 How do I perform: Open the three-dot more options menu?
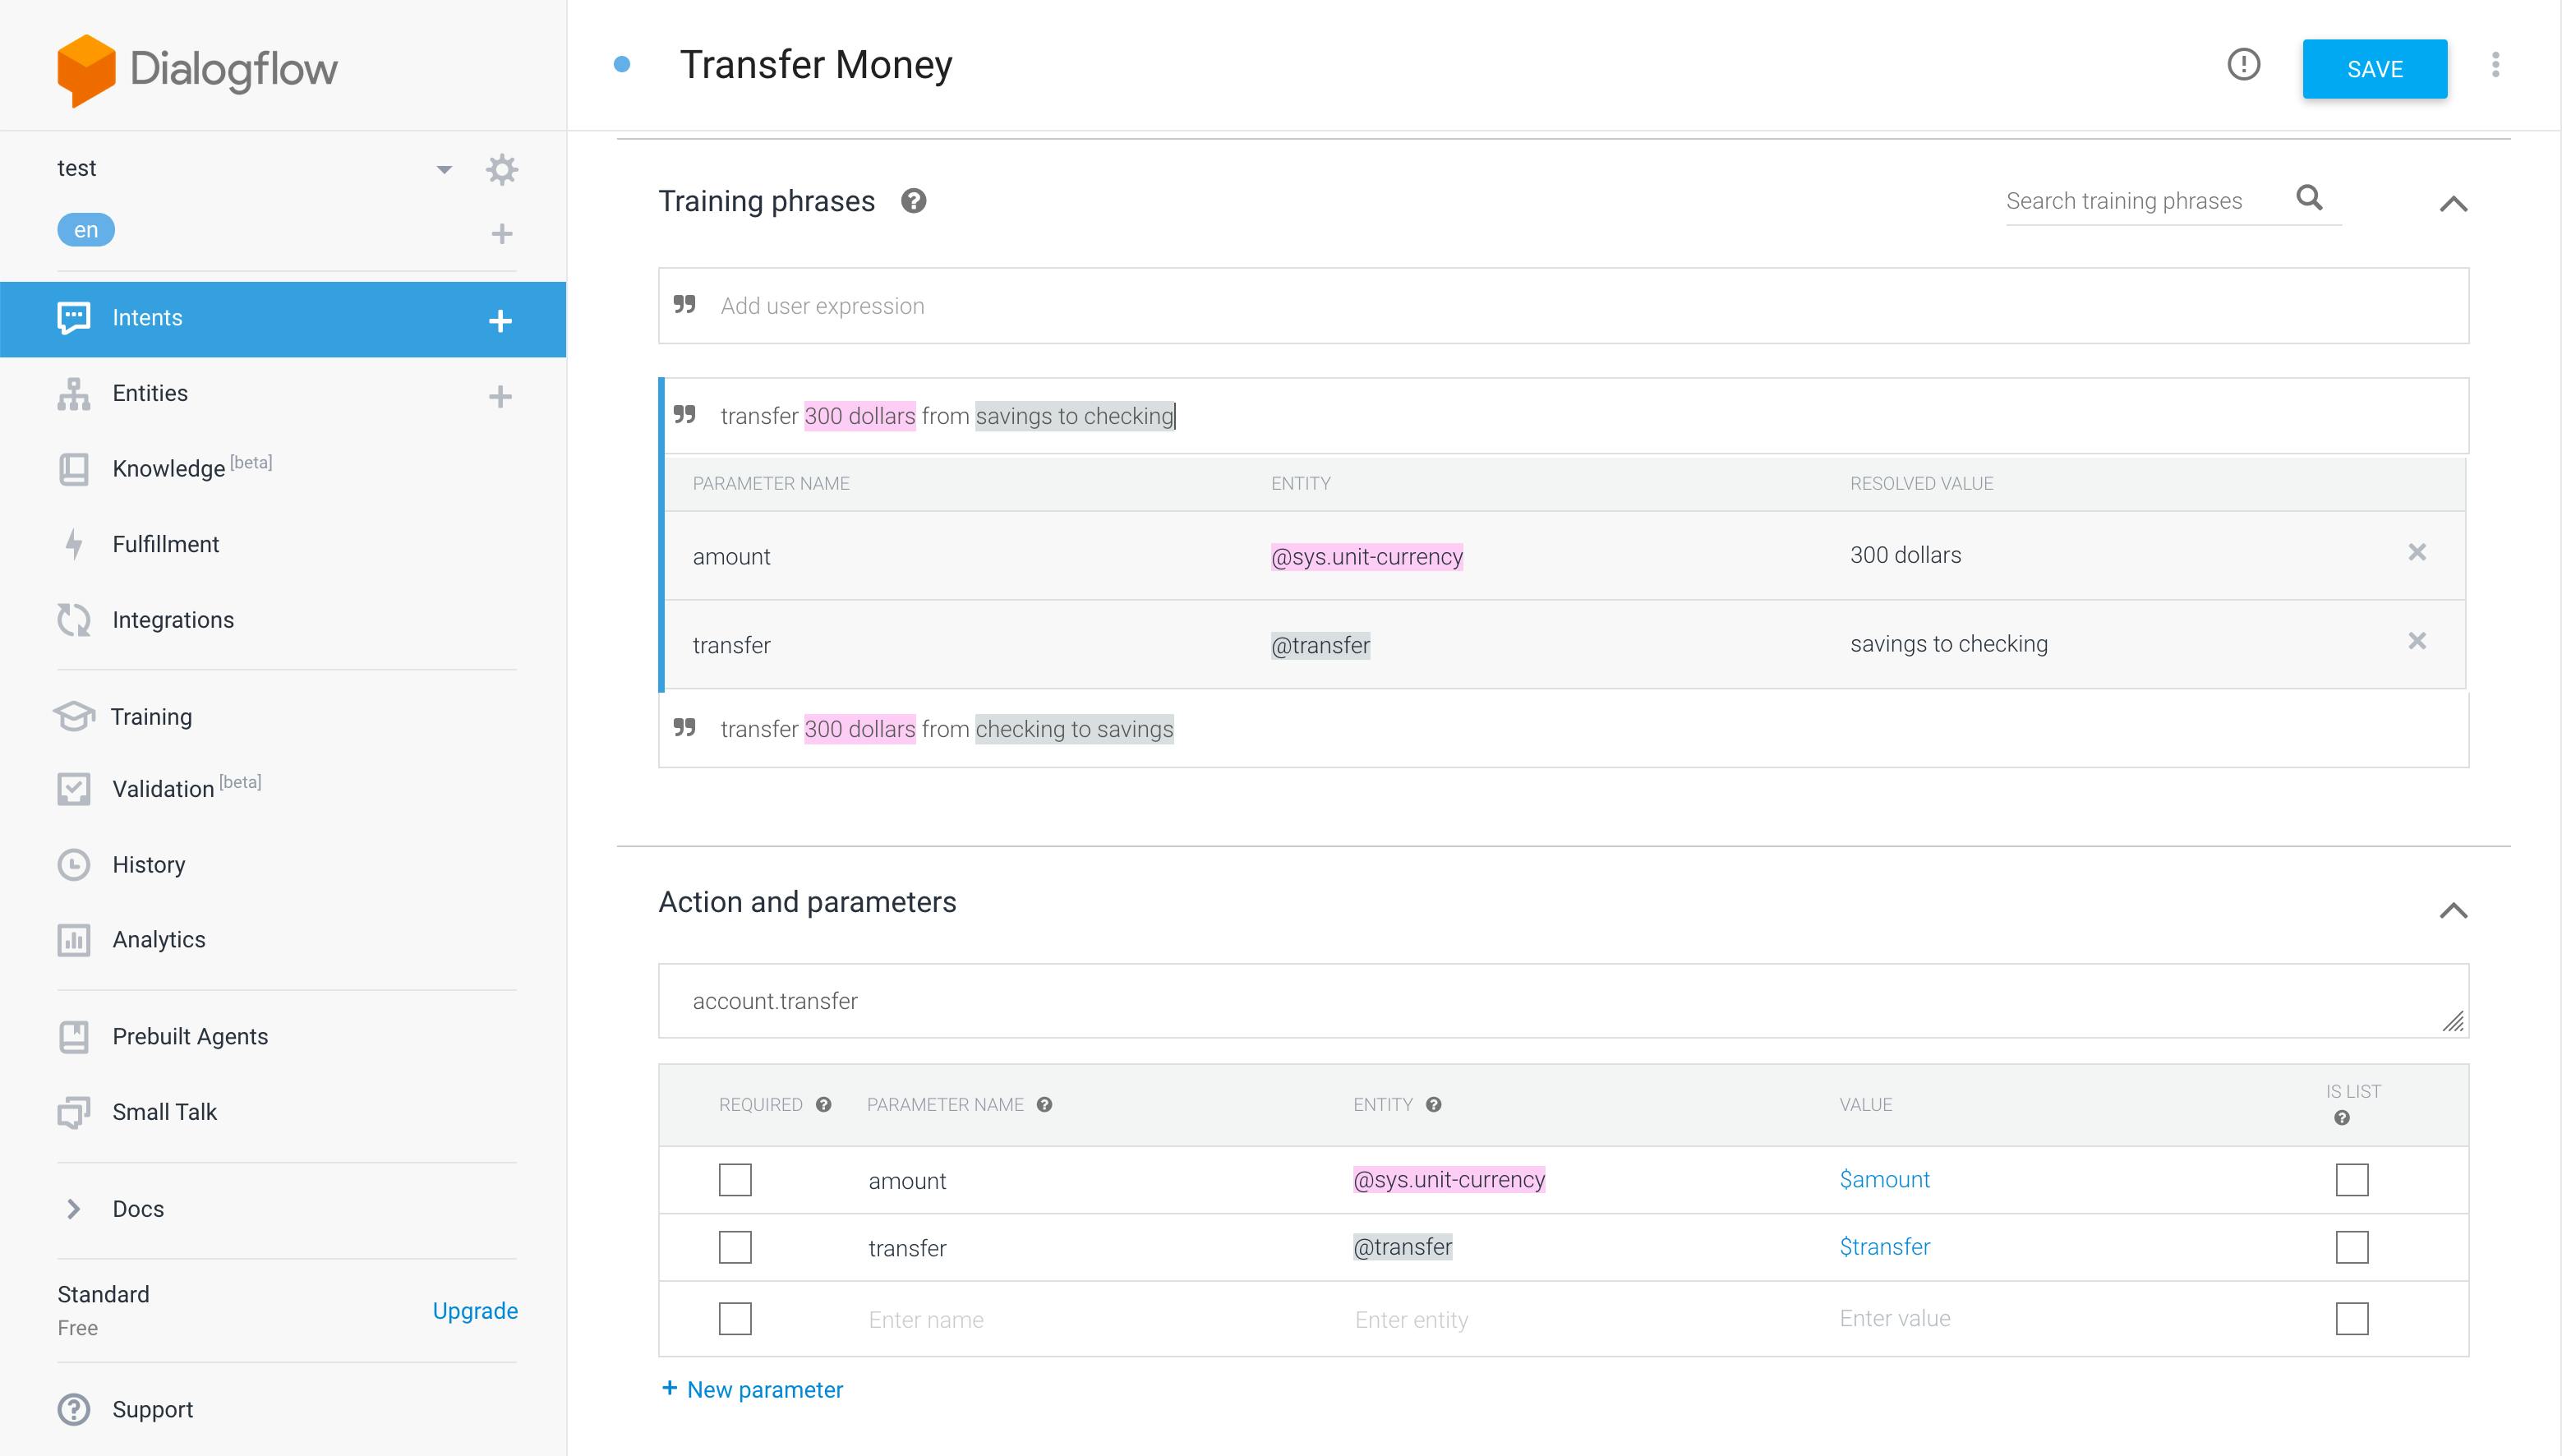coord(2495,65)
